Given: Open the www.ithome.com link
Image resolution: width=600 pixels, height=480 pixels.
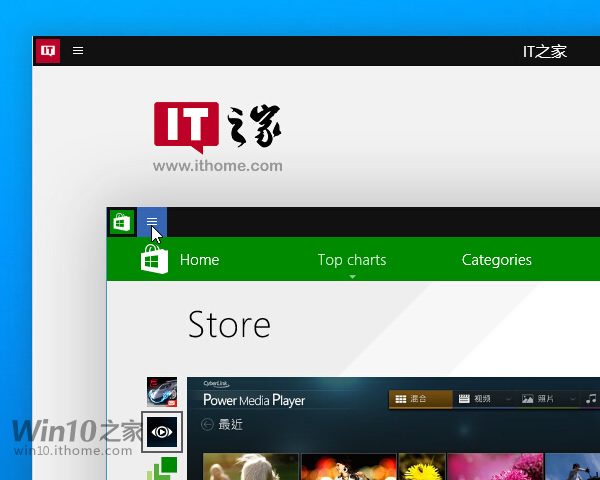Looking at the screenshot, I should tap(218, 166).
